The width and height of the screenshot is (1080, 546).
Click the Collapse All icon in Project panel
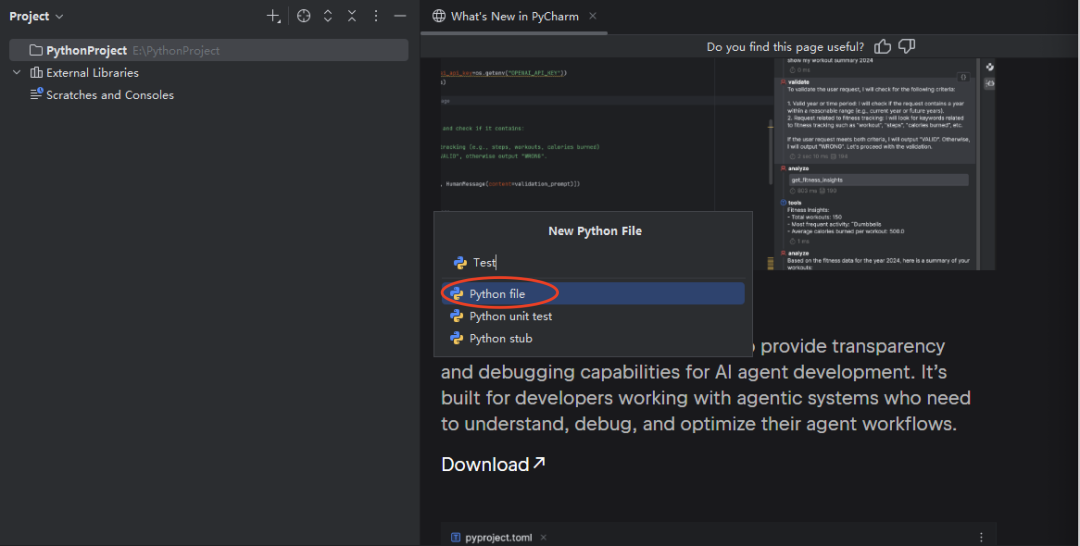[x=352, y=16]
